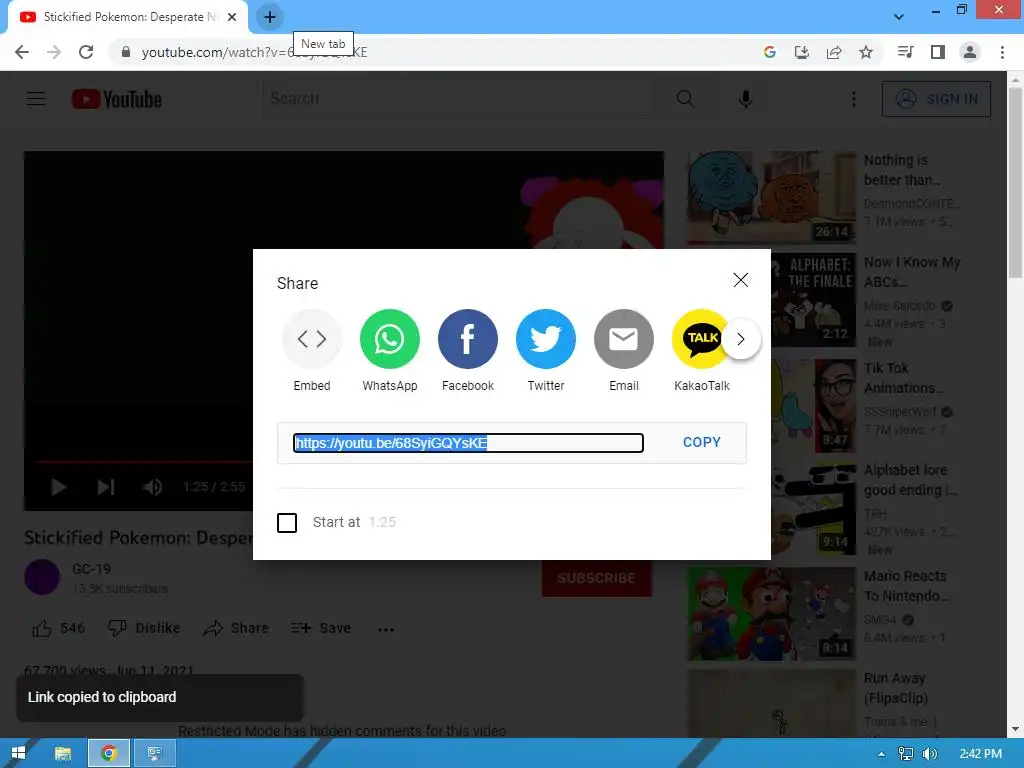The width and height of the screenshot is (1024, 768).
Task: Seek on the video progress bar
Action: pos(144,462)
